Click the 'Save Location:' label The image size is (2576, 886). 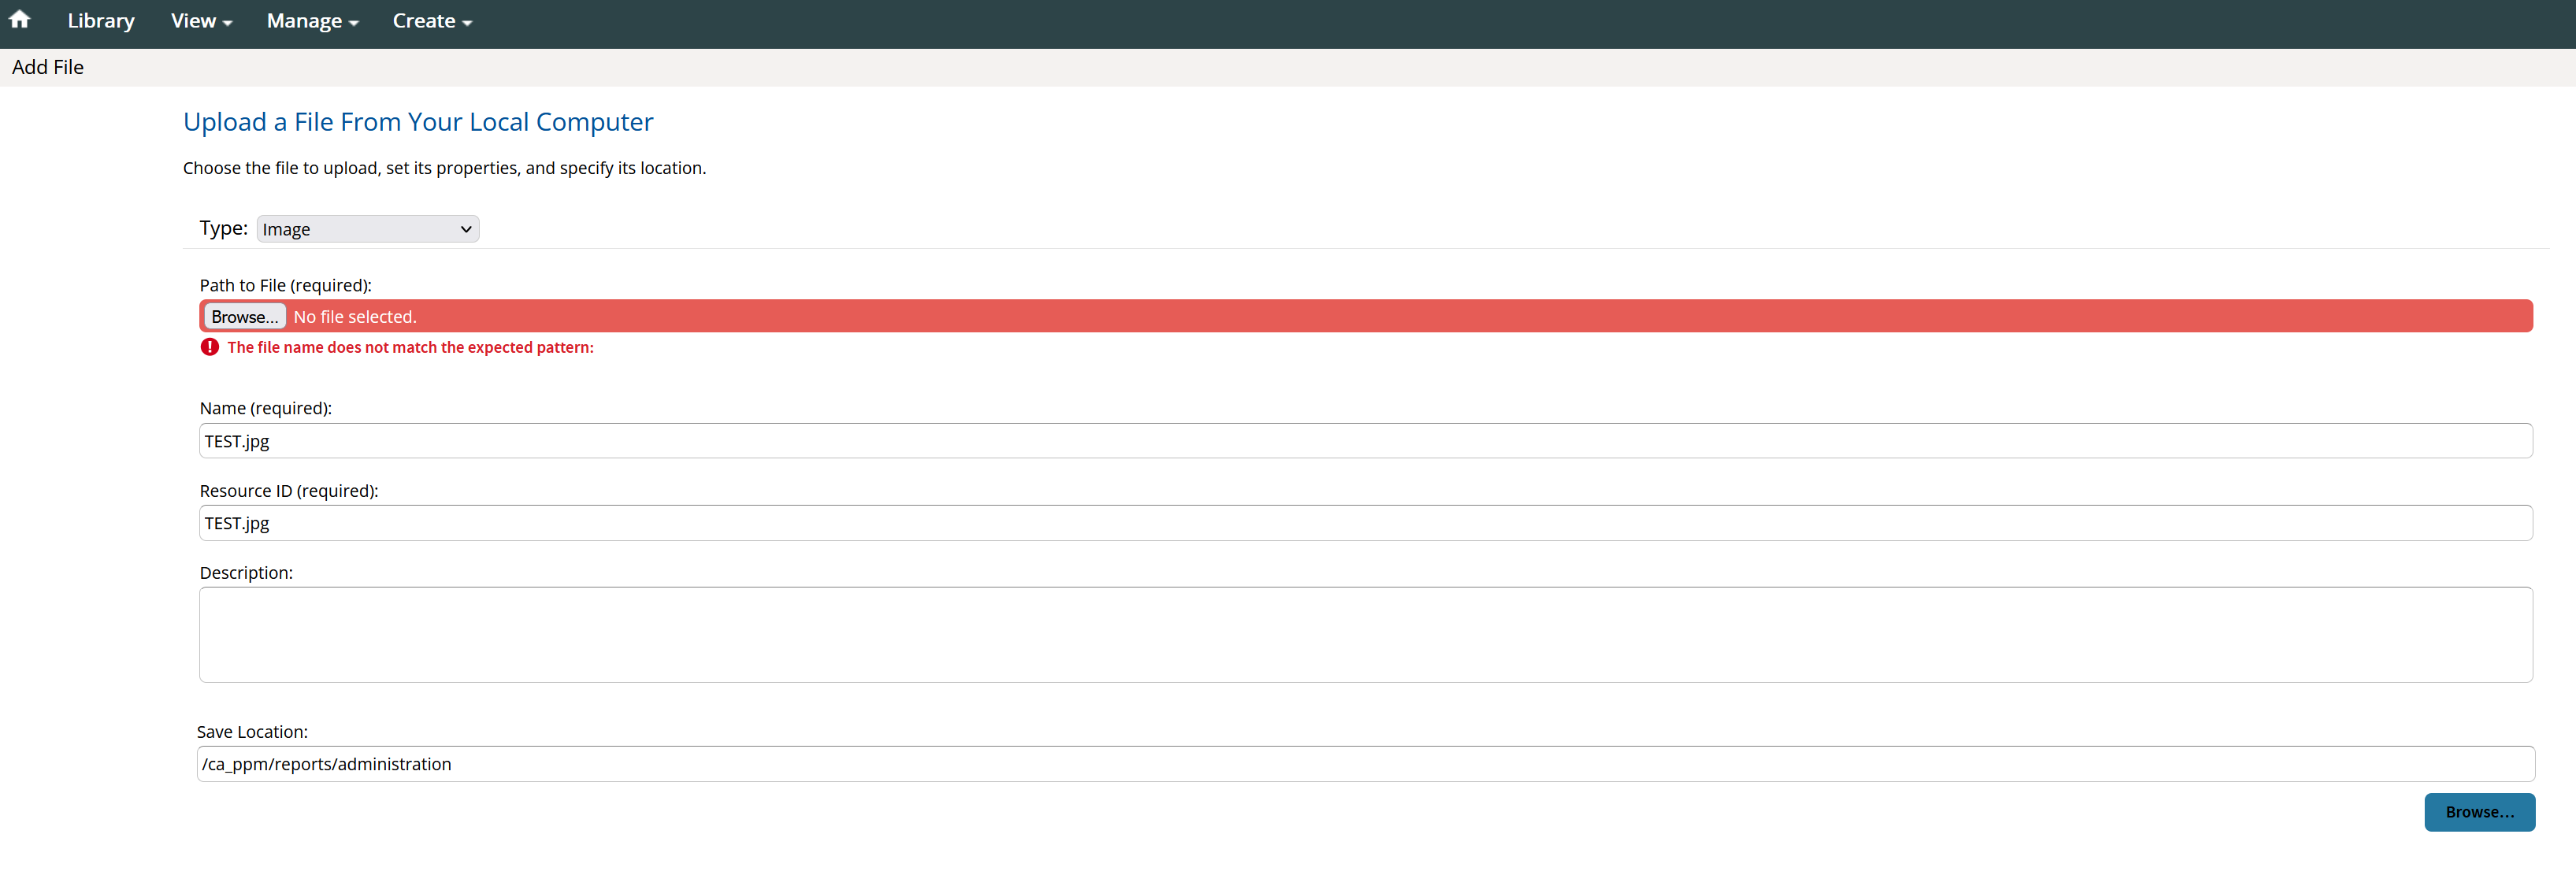(252, 732)
